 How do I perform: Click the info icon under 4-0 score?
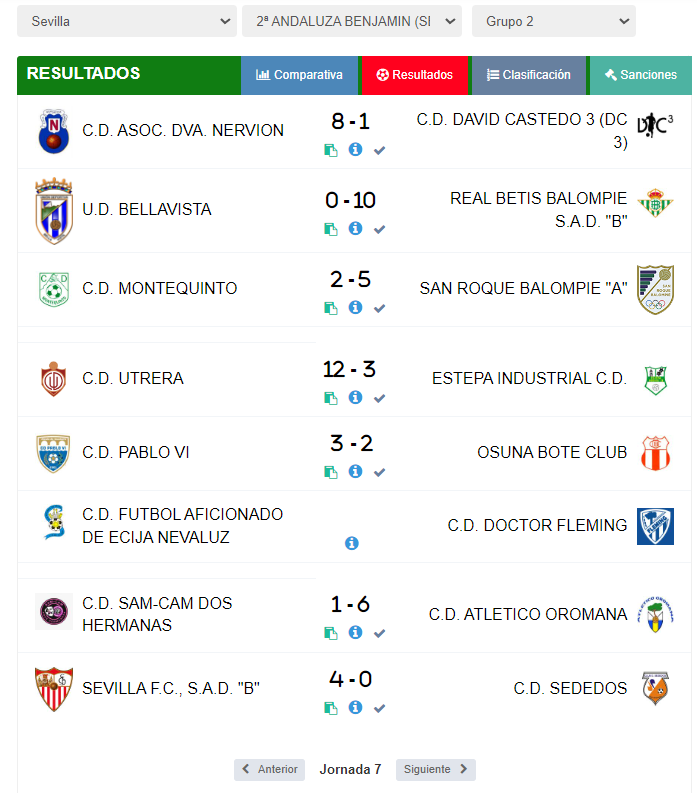click(x=355, y=708)
